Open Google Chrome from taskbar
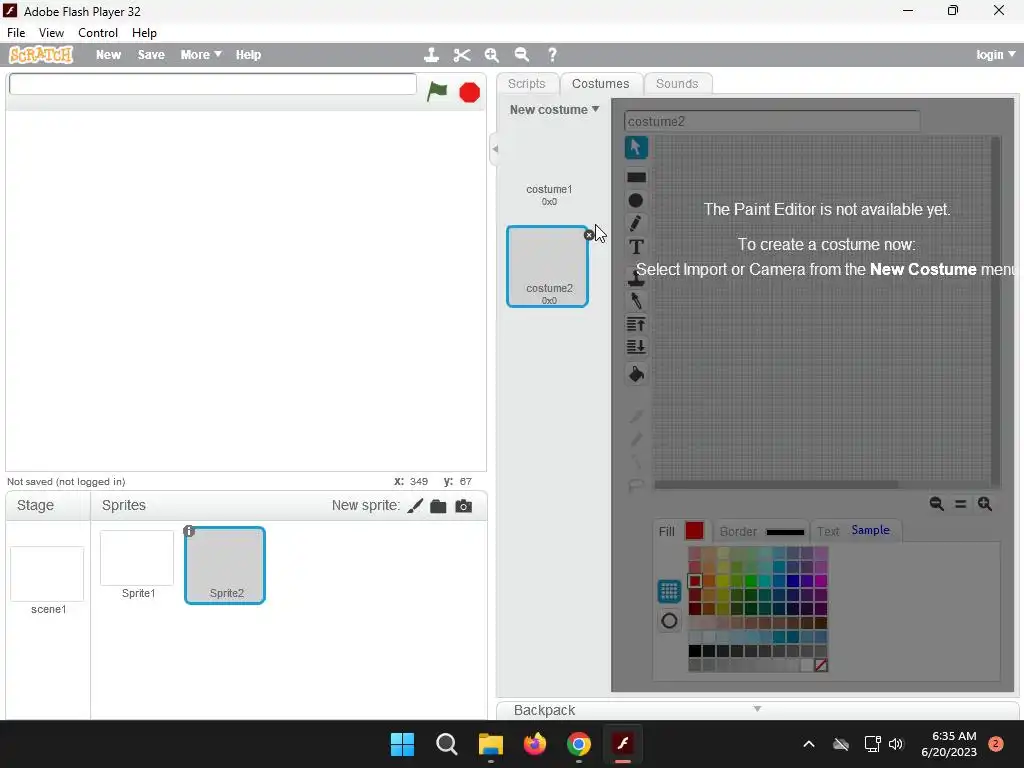Image resolution: width=1024 pixels, height=768 pixels. coord(579,744)
